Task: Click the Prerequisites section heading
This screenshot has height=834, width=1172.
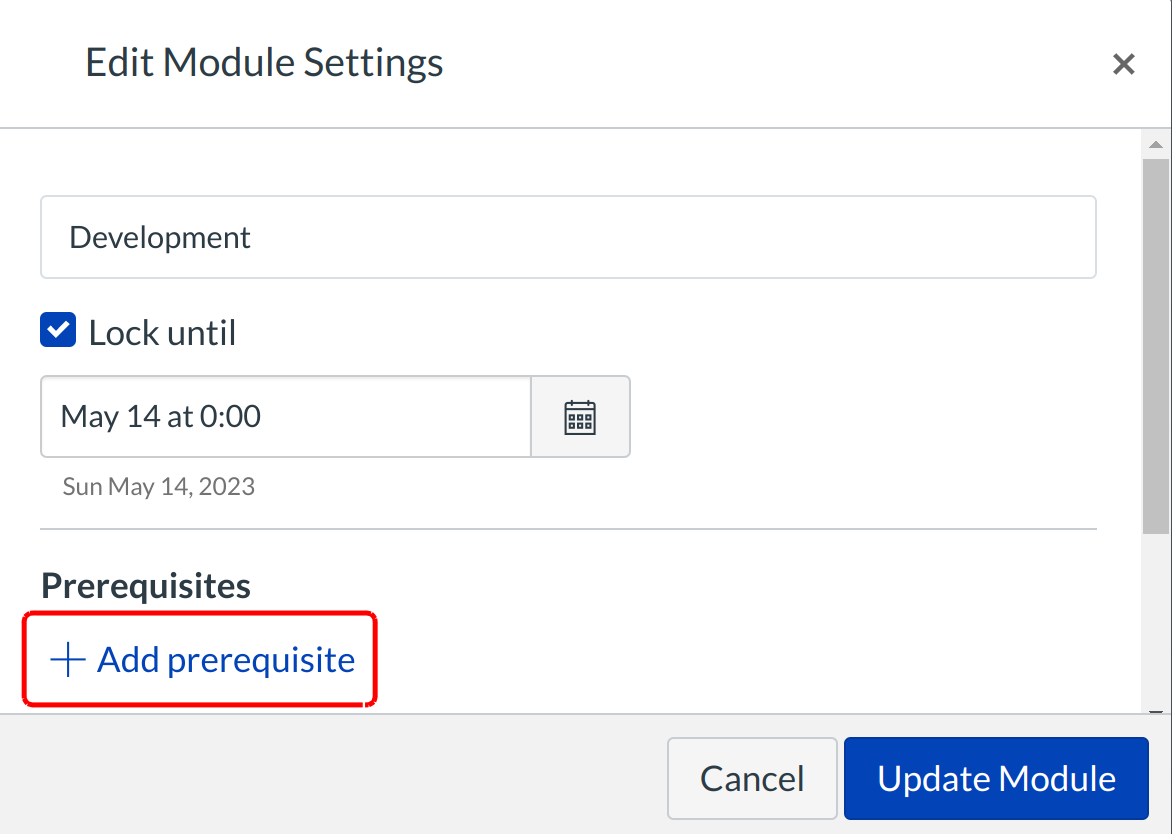Action: tap(146, 586)
